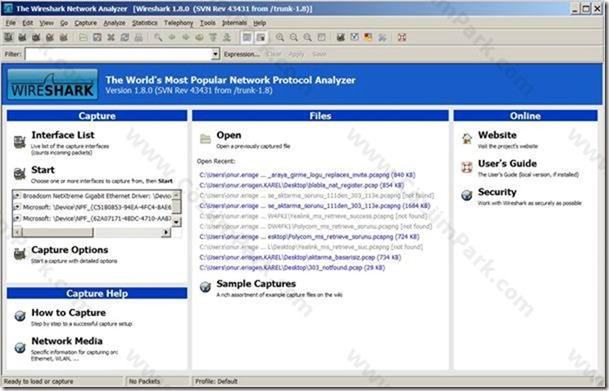Open Preferences from the toolbar icon
Screen dimensions: 609x391
(x=382, y=37)
